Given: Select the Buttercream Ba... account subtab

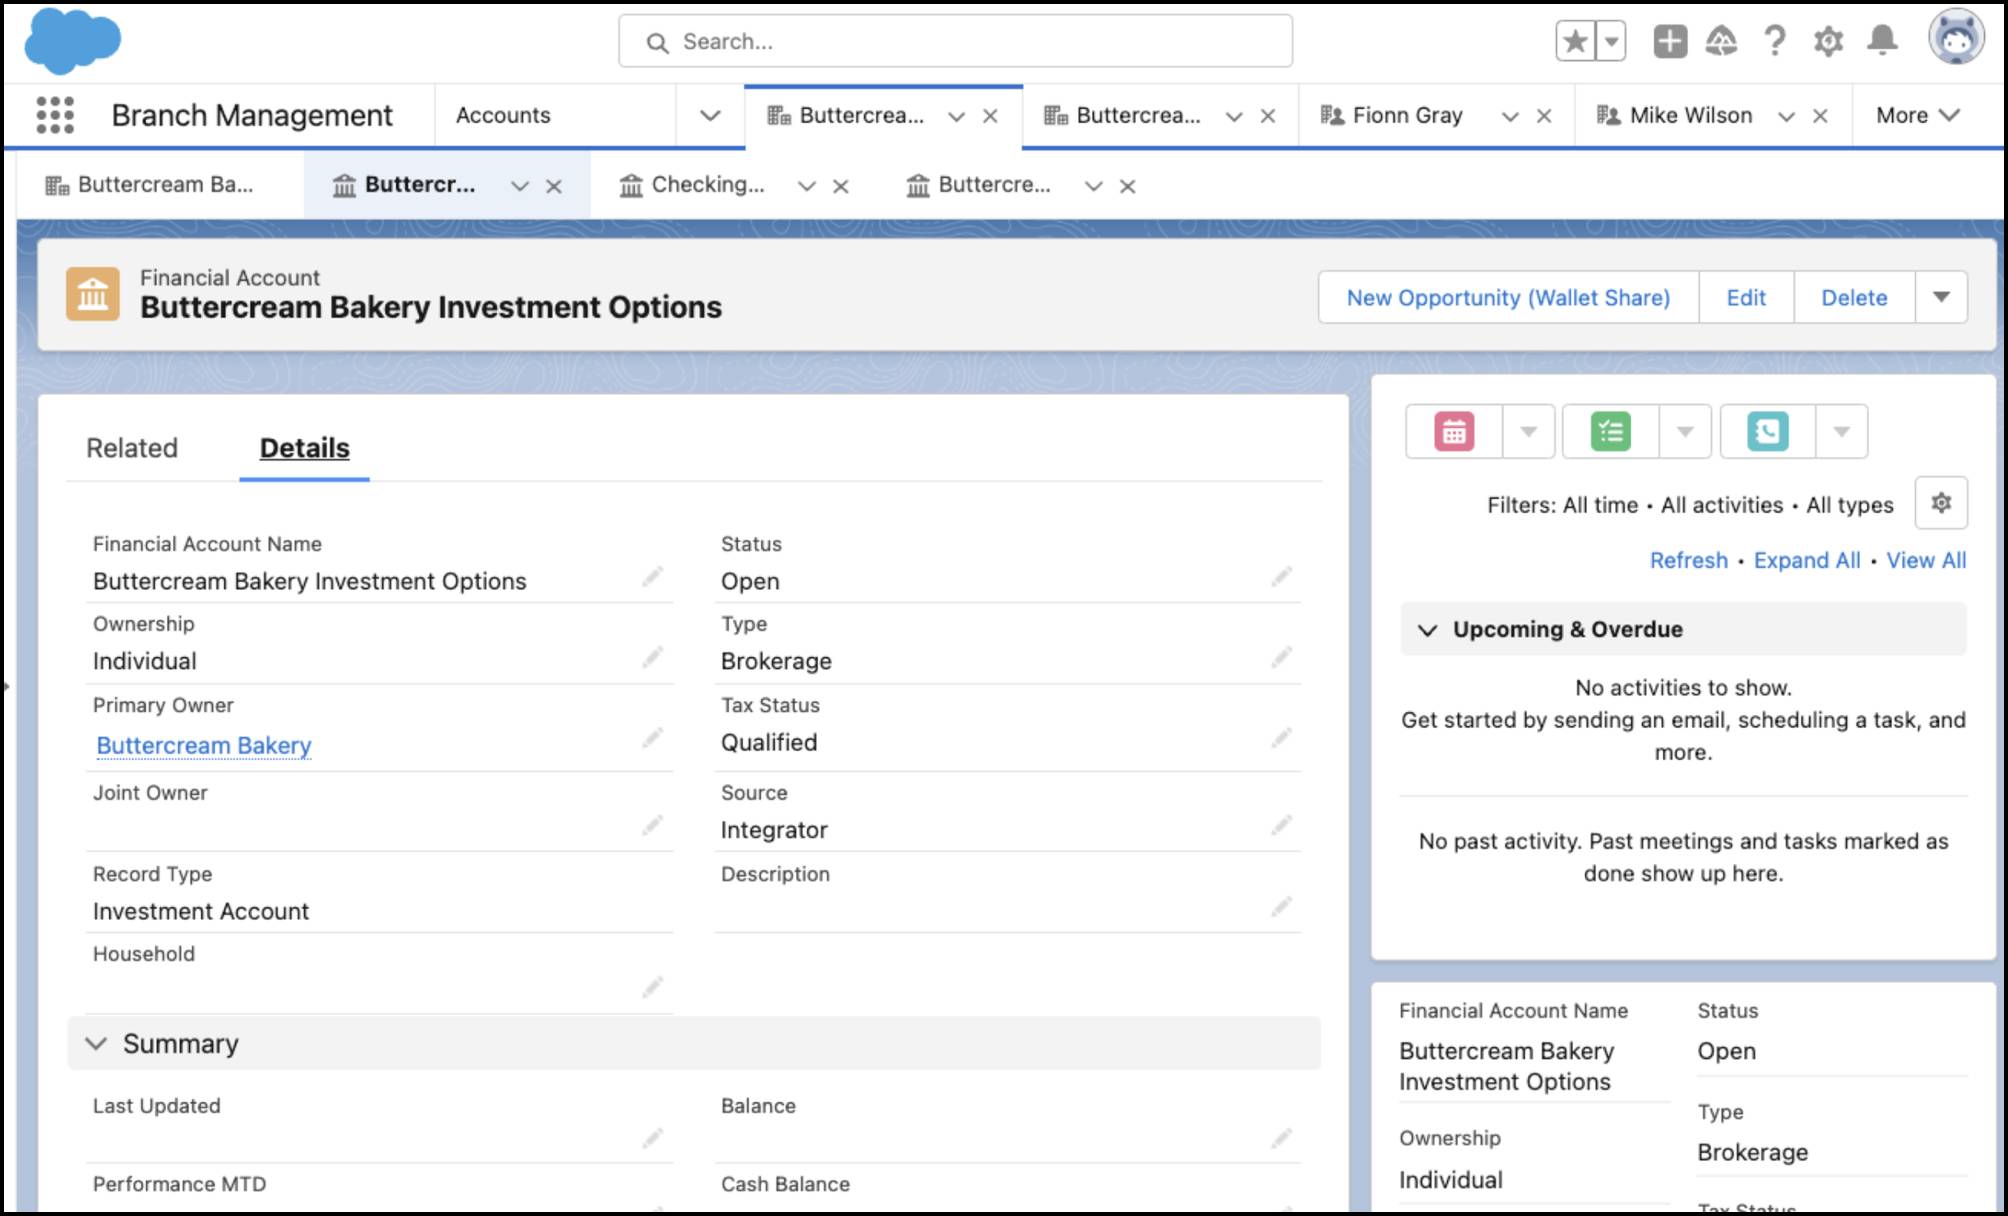Looking at the screenshot, I should click(x=150, y=185).
